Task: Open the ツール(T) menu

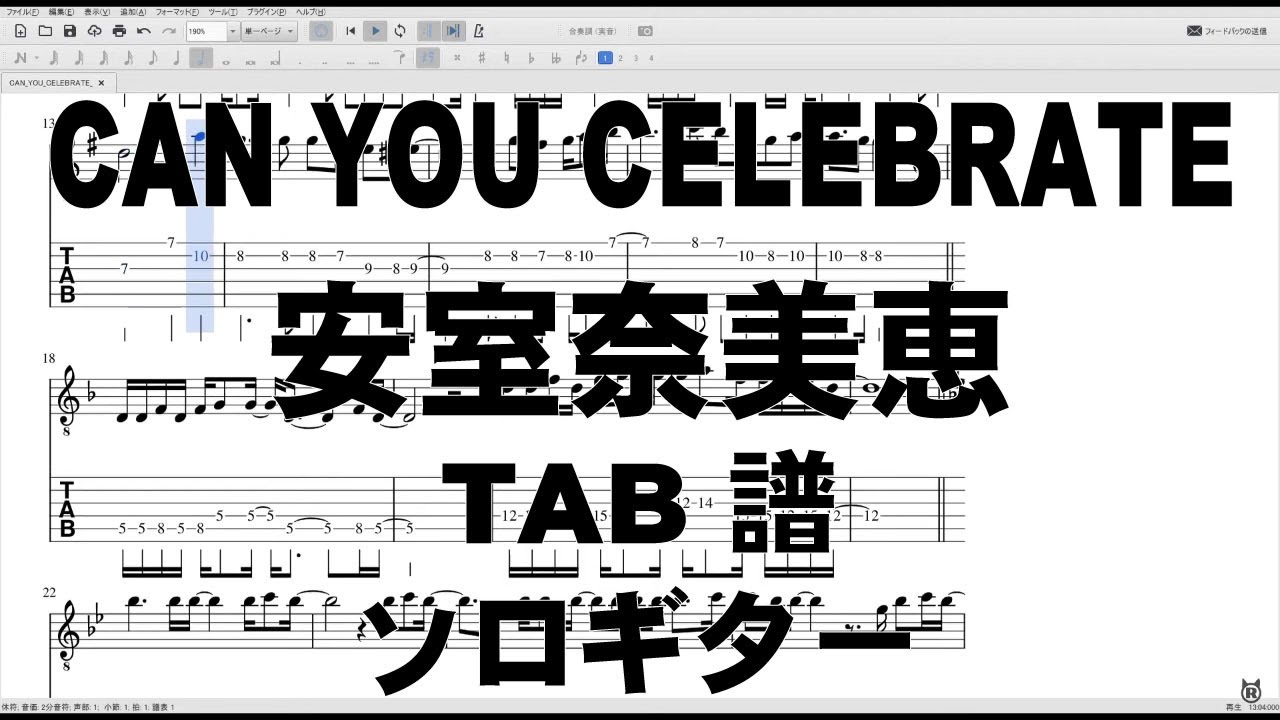Action: point(223,11)
